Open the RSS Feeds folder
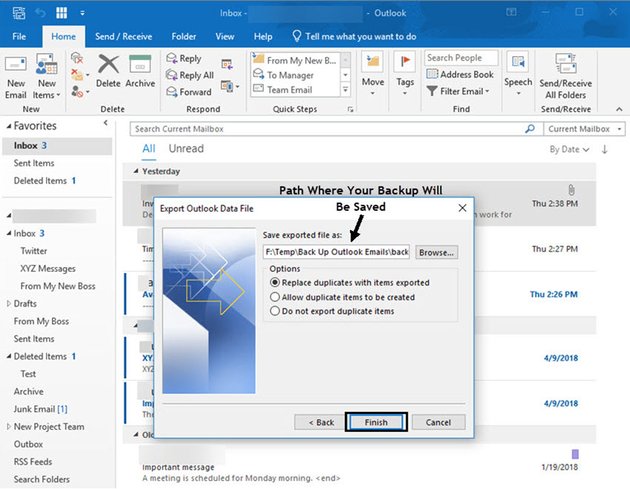The height and width of the screenshot is (489, 630). 33,462
